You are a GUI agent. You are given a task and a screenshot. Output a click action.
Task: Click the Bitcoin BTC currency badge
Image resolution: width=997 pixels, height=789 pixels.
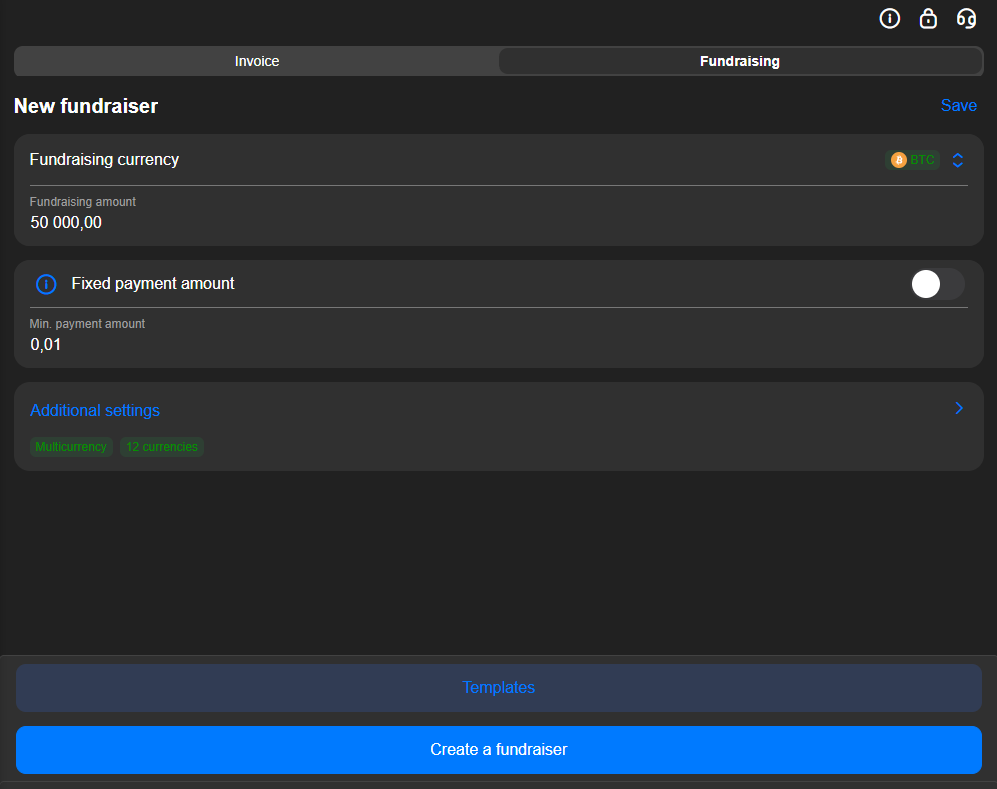tap(912, 160)
